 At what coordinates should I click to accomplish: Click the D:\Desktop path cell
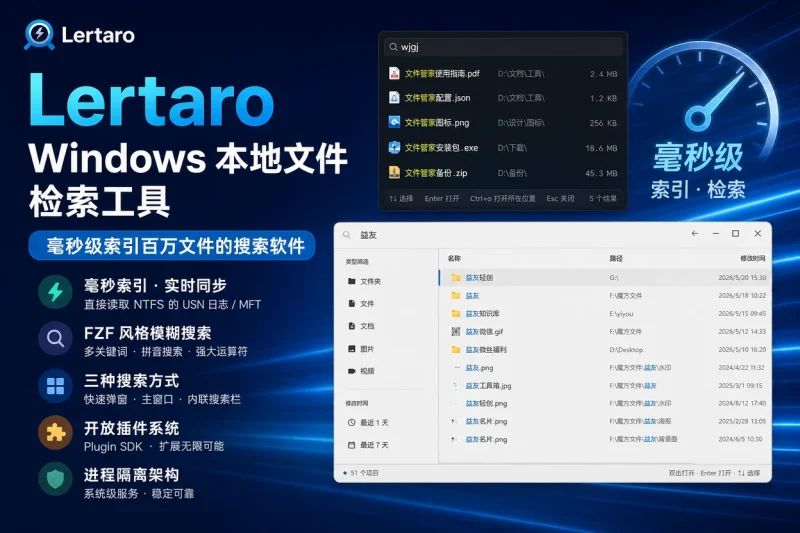tap(626, 350)
